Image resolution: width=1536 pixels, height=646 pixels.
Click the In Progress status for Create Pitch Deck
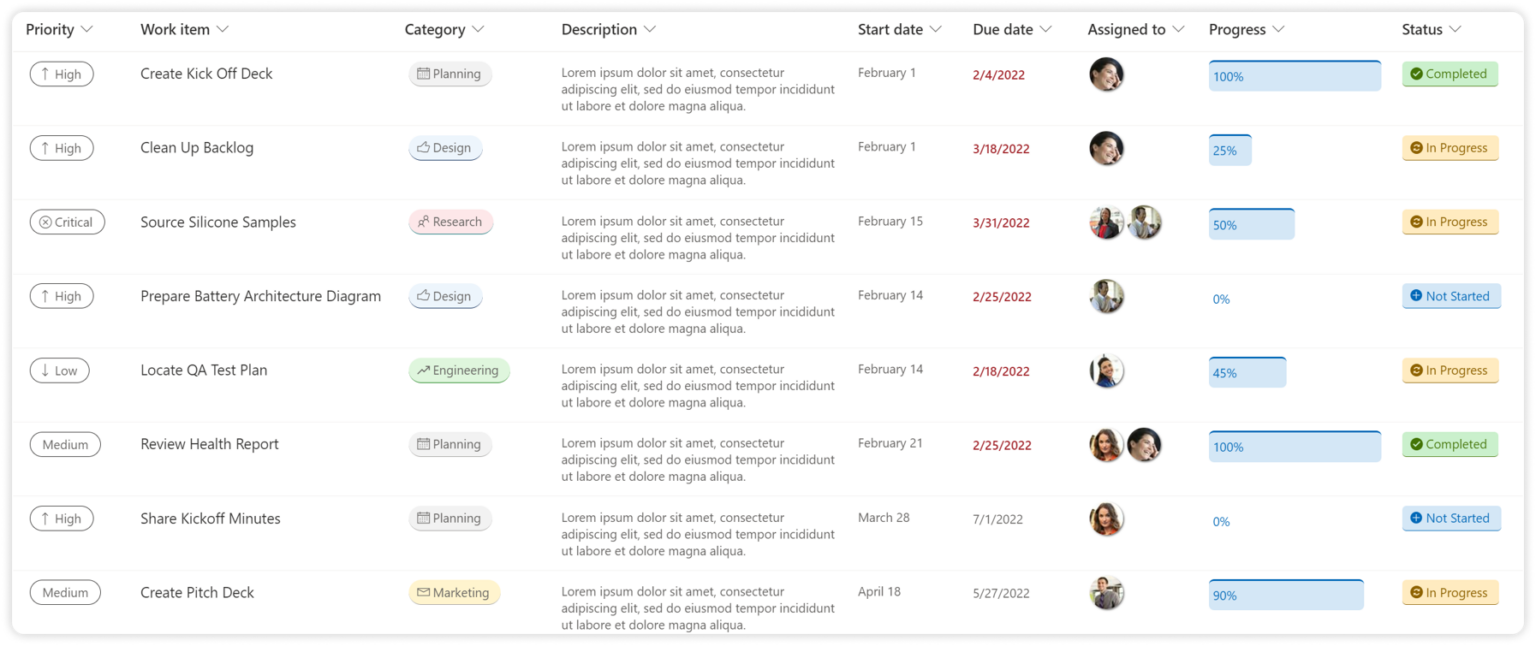1450,592
